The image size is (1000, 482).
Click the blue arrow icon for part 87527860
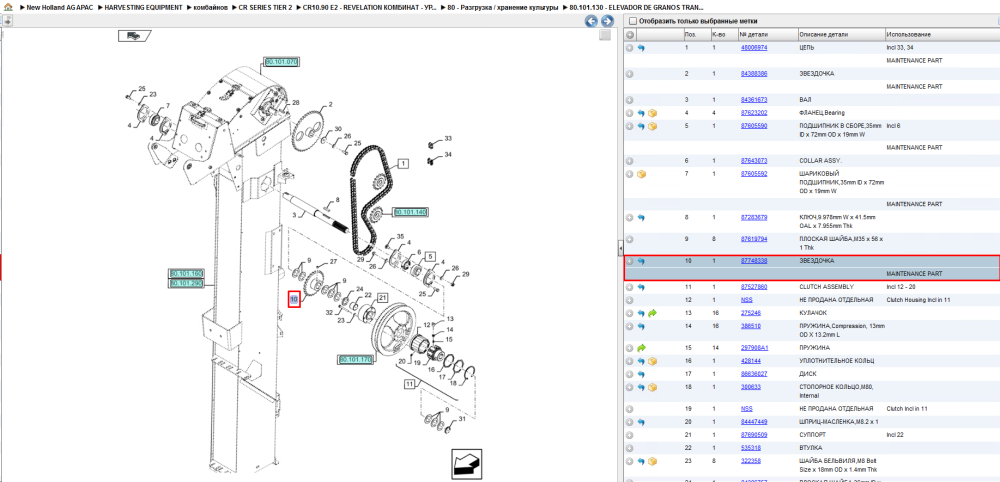[x=641, y=287]
